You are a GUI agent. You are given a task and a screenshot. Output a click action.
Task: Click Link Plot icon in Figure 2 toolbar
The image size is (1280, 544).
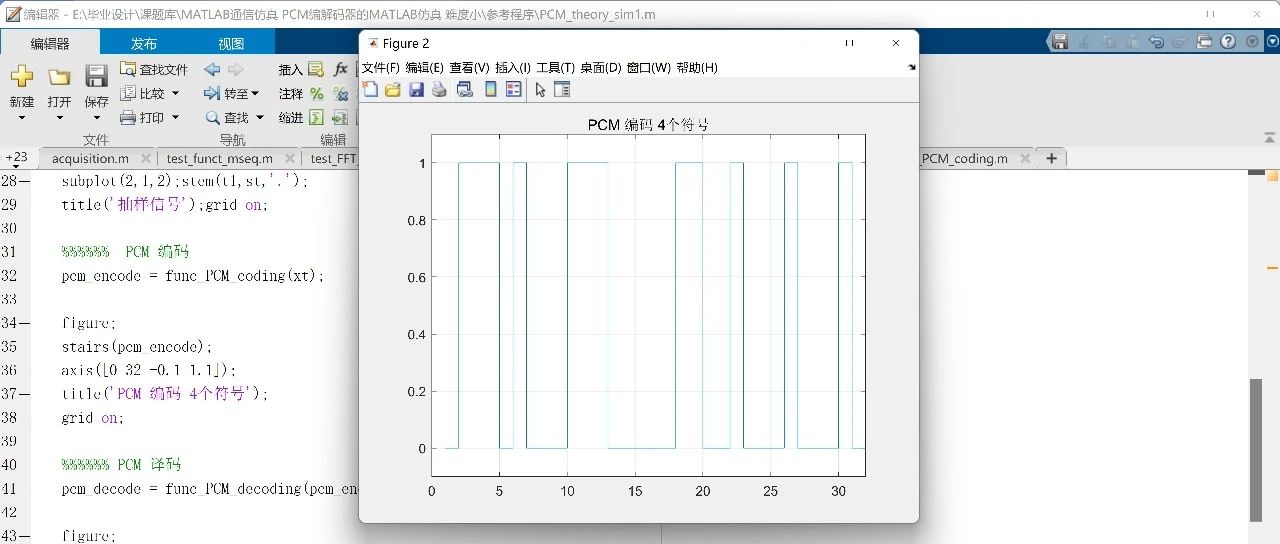[465, 89]
